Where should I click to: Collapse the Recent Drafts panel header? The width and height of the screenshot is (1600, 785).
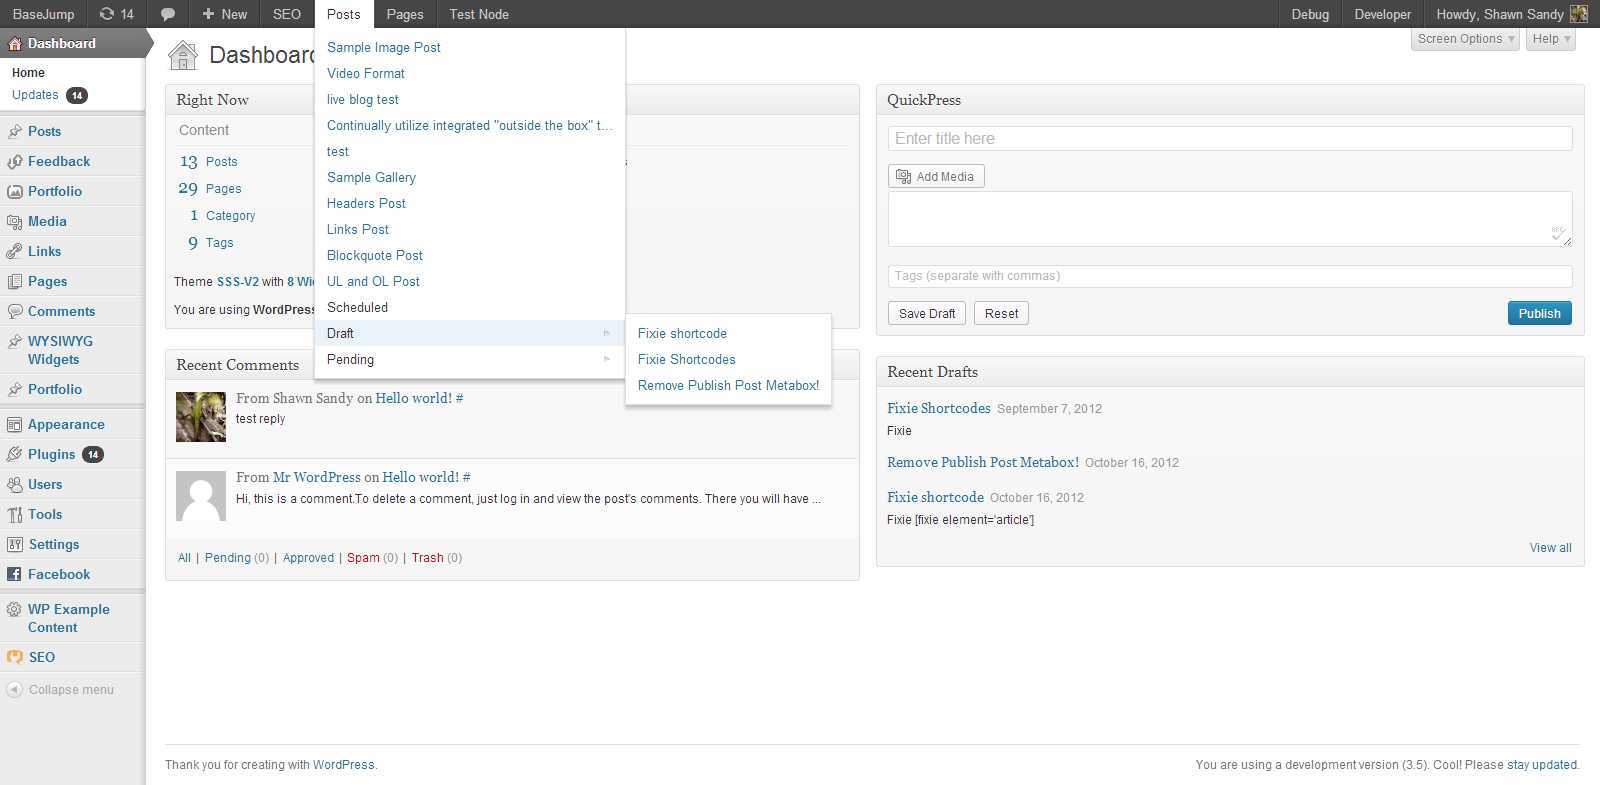[1230, 372]
